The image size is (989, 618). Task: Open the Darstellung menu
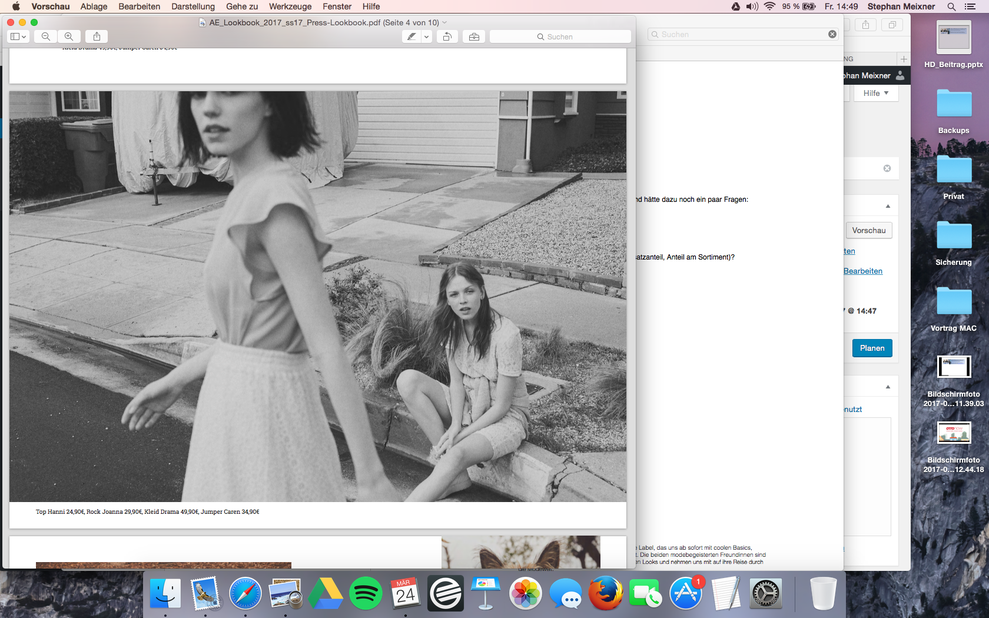coord(193,6)
